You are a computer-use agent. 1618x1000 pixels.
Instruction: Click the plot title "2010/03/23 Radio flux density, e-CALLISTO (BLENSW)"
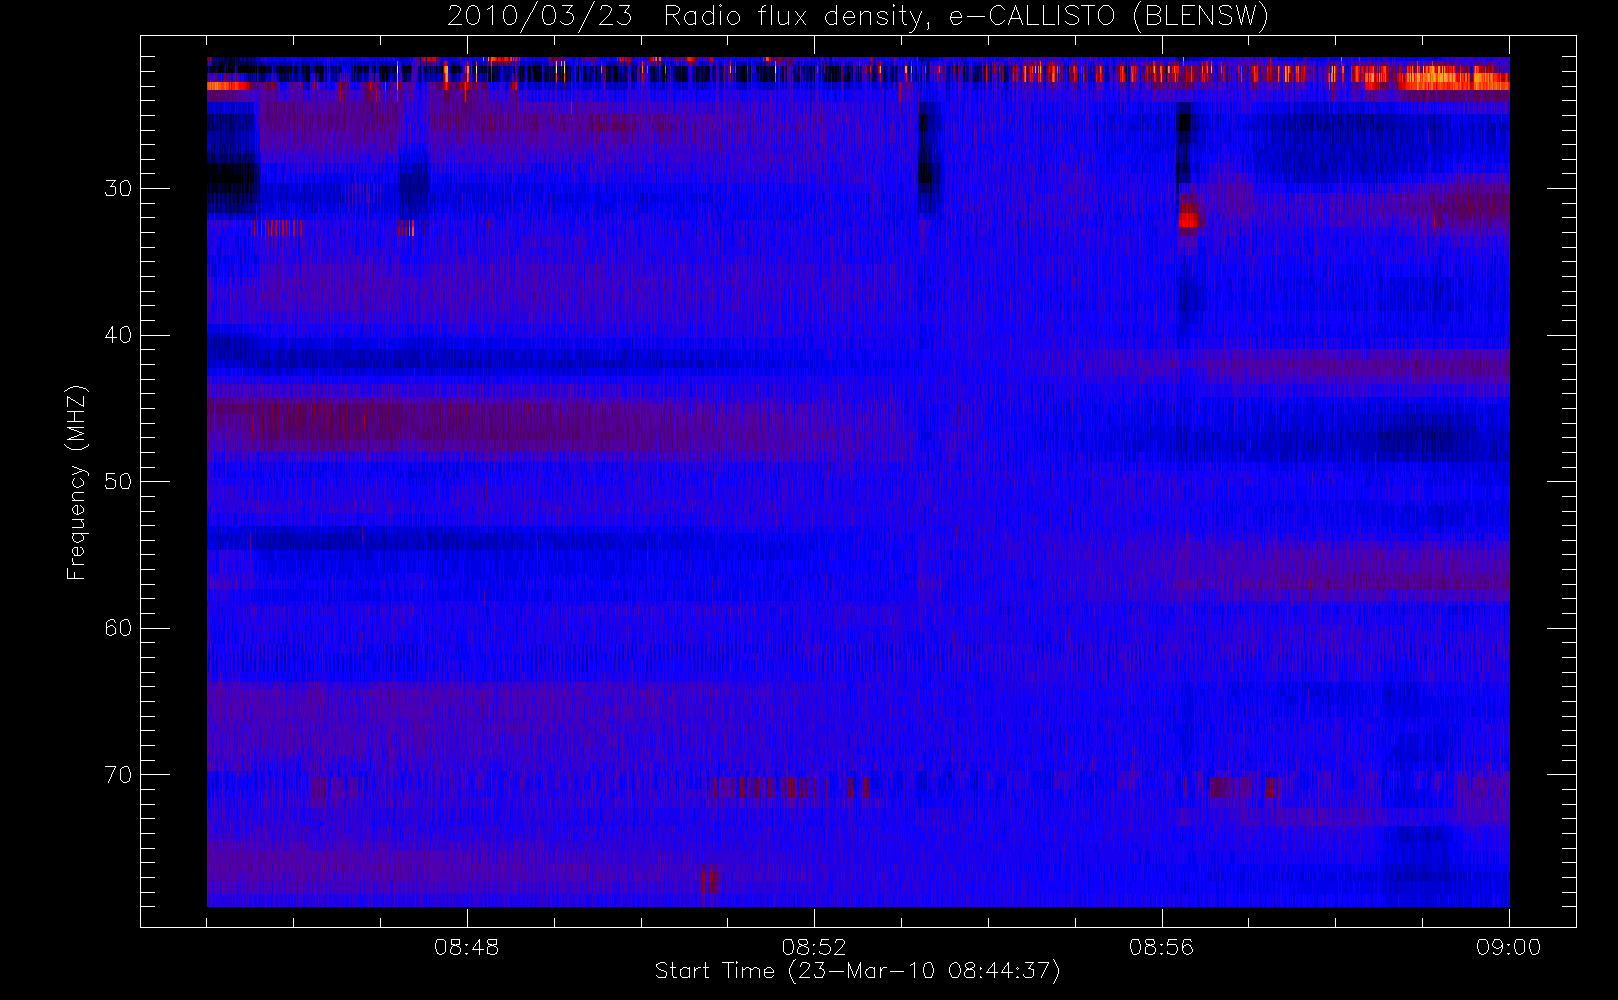coord(858,17)
